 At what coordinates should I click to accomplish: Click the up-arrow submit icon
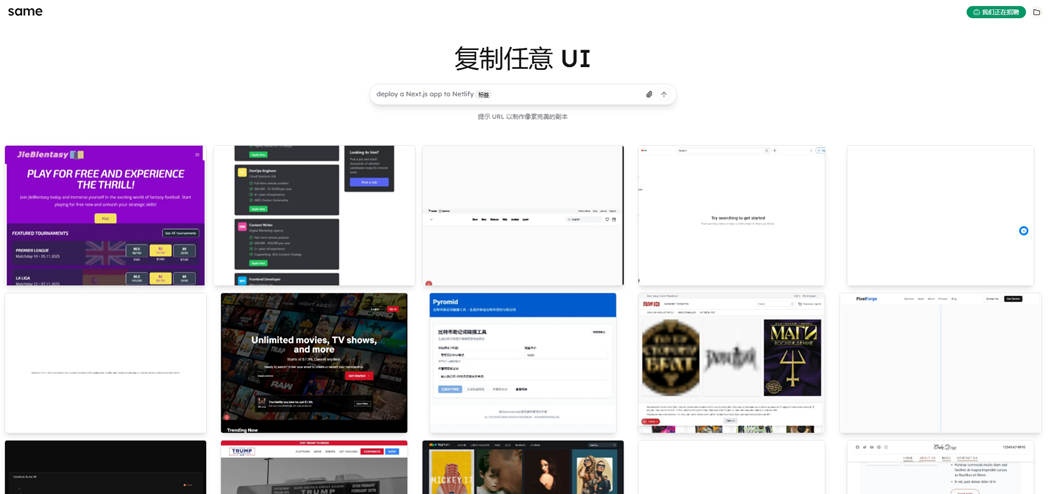664,94
